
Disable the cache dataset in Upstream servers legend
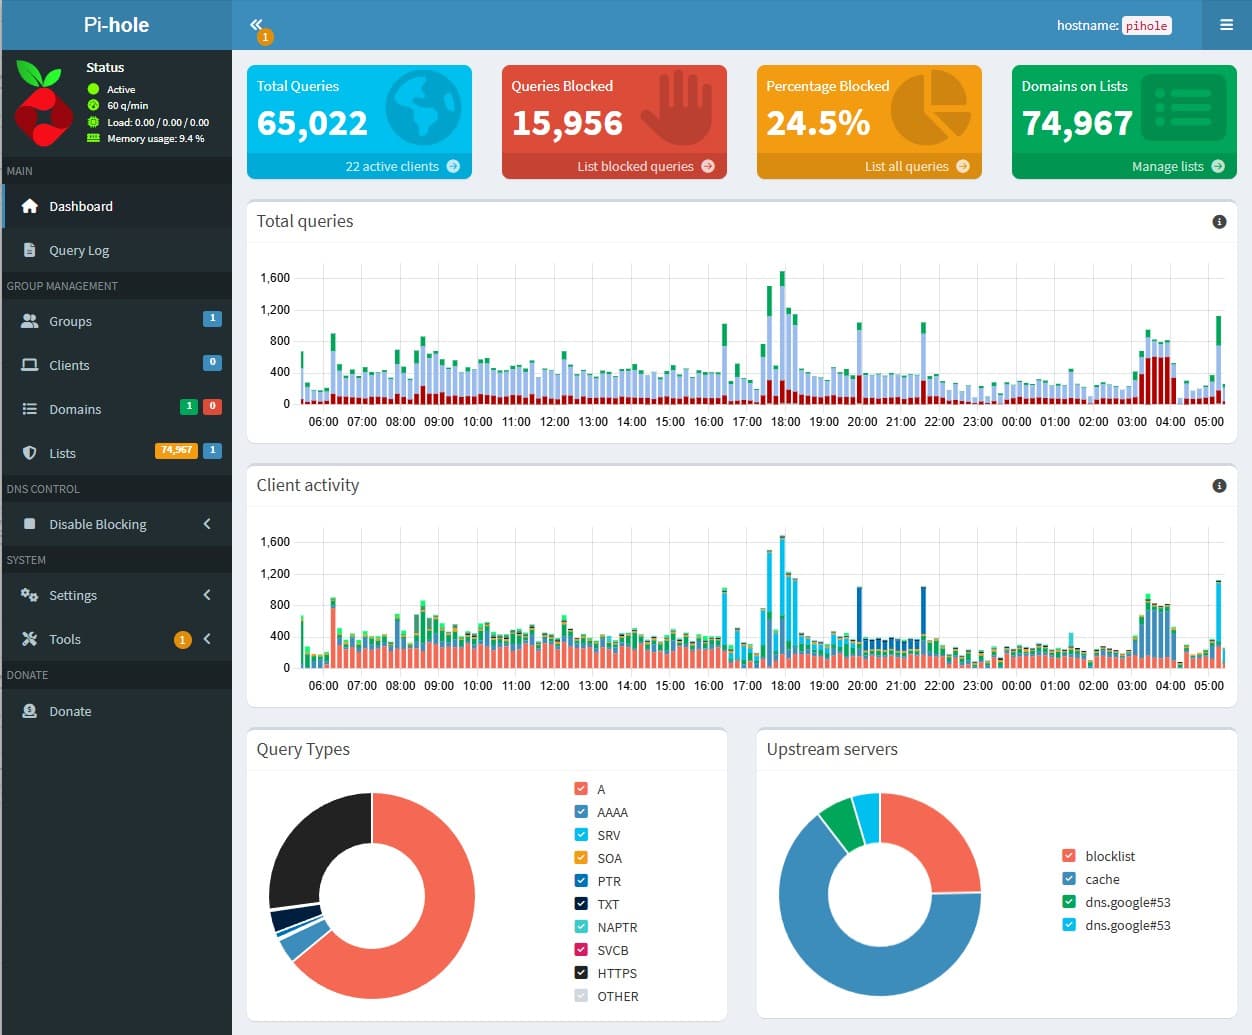click(1068, 879)
